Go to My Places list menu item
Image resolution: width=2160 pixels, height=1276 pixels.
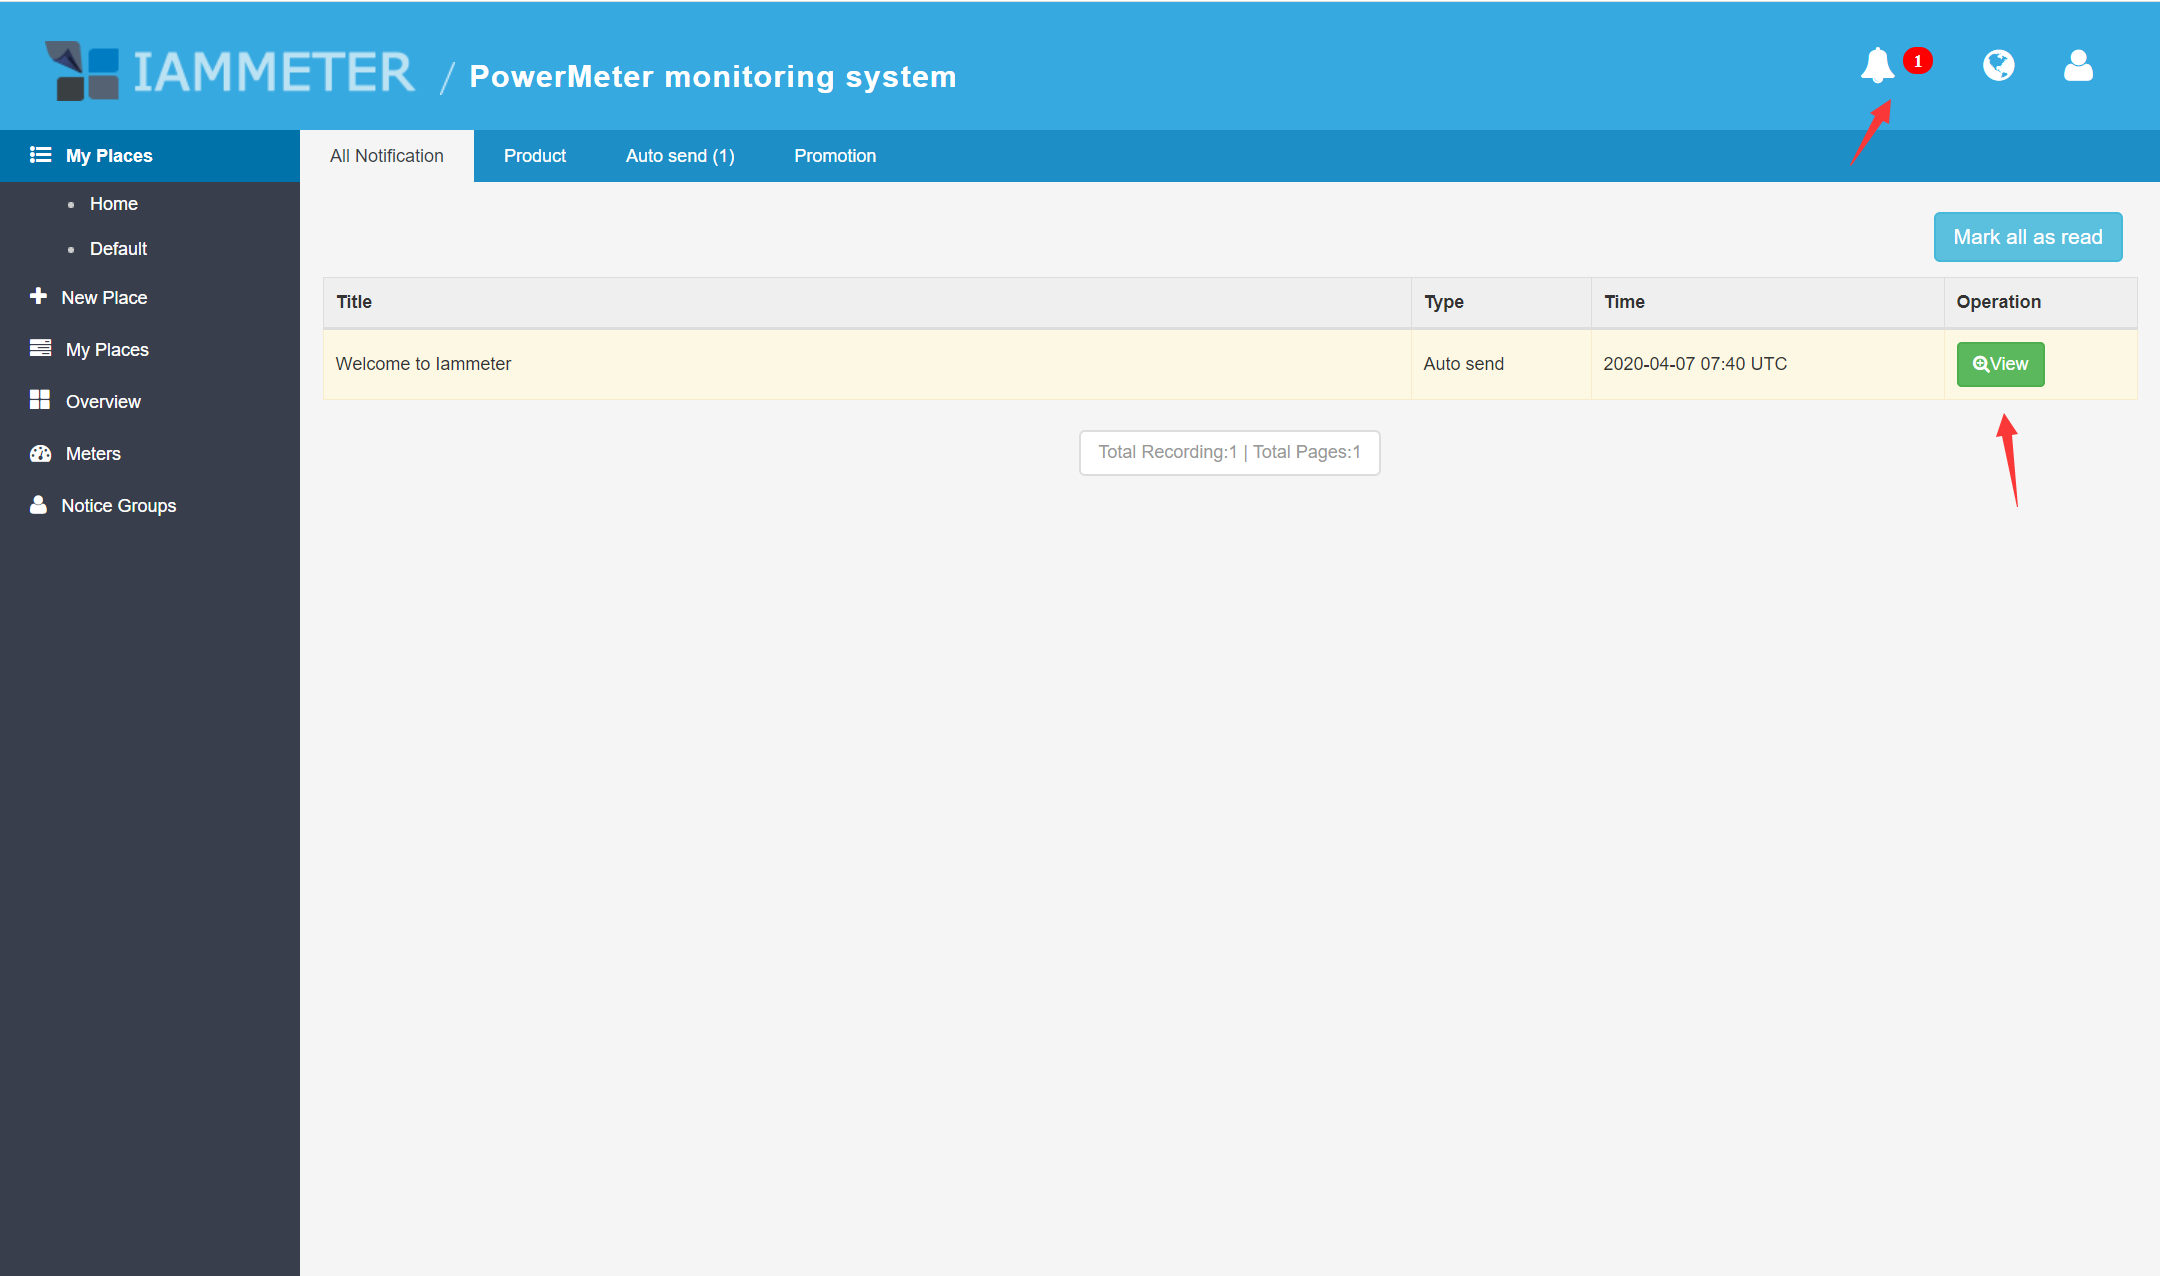pos(106,350)
